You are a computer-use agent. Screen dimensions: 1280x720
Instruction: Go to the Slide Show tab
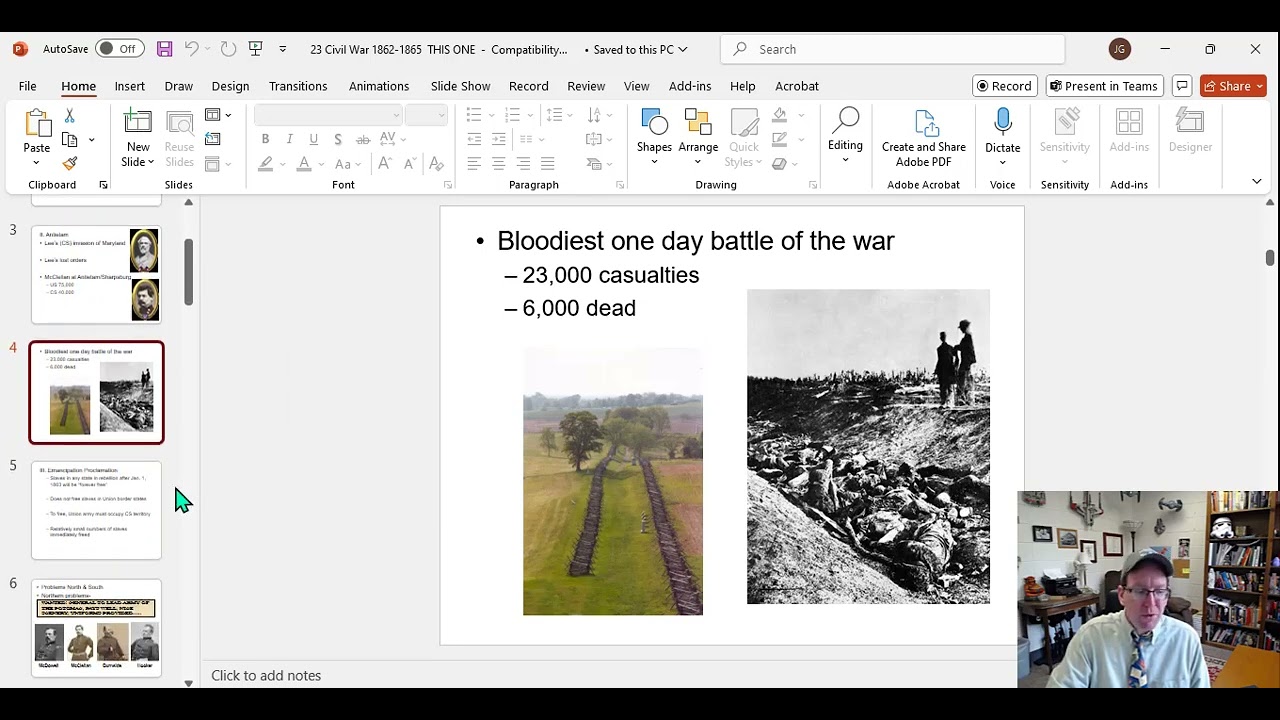pyautogui.click(x=460, y=86)
